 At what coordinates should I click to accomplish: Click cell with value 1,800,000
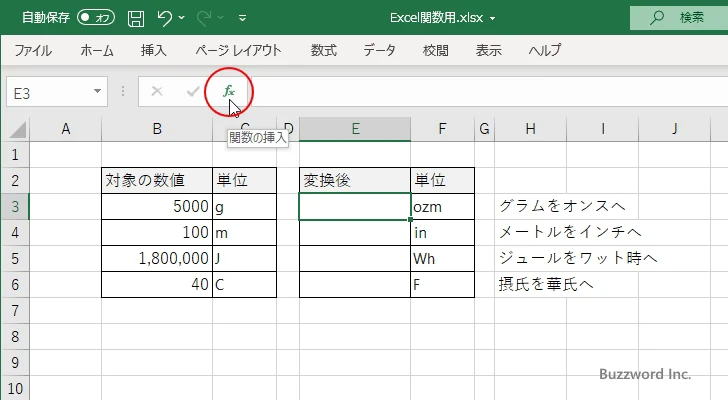coord(157,258)
